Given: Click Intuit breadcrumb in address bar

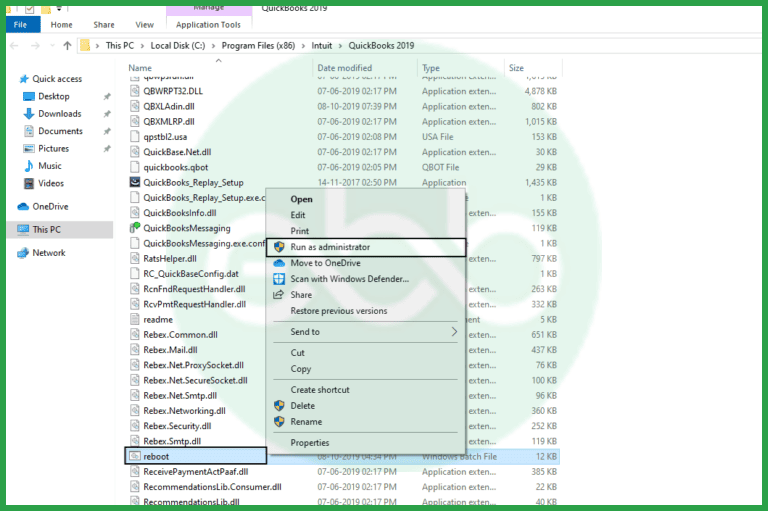Looking at the screenshot, I should tap(322, 46).
